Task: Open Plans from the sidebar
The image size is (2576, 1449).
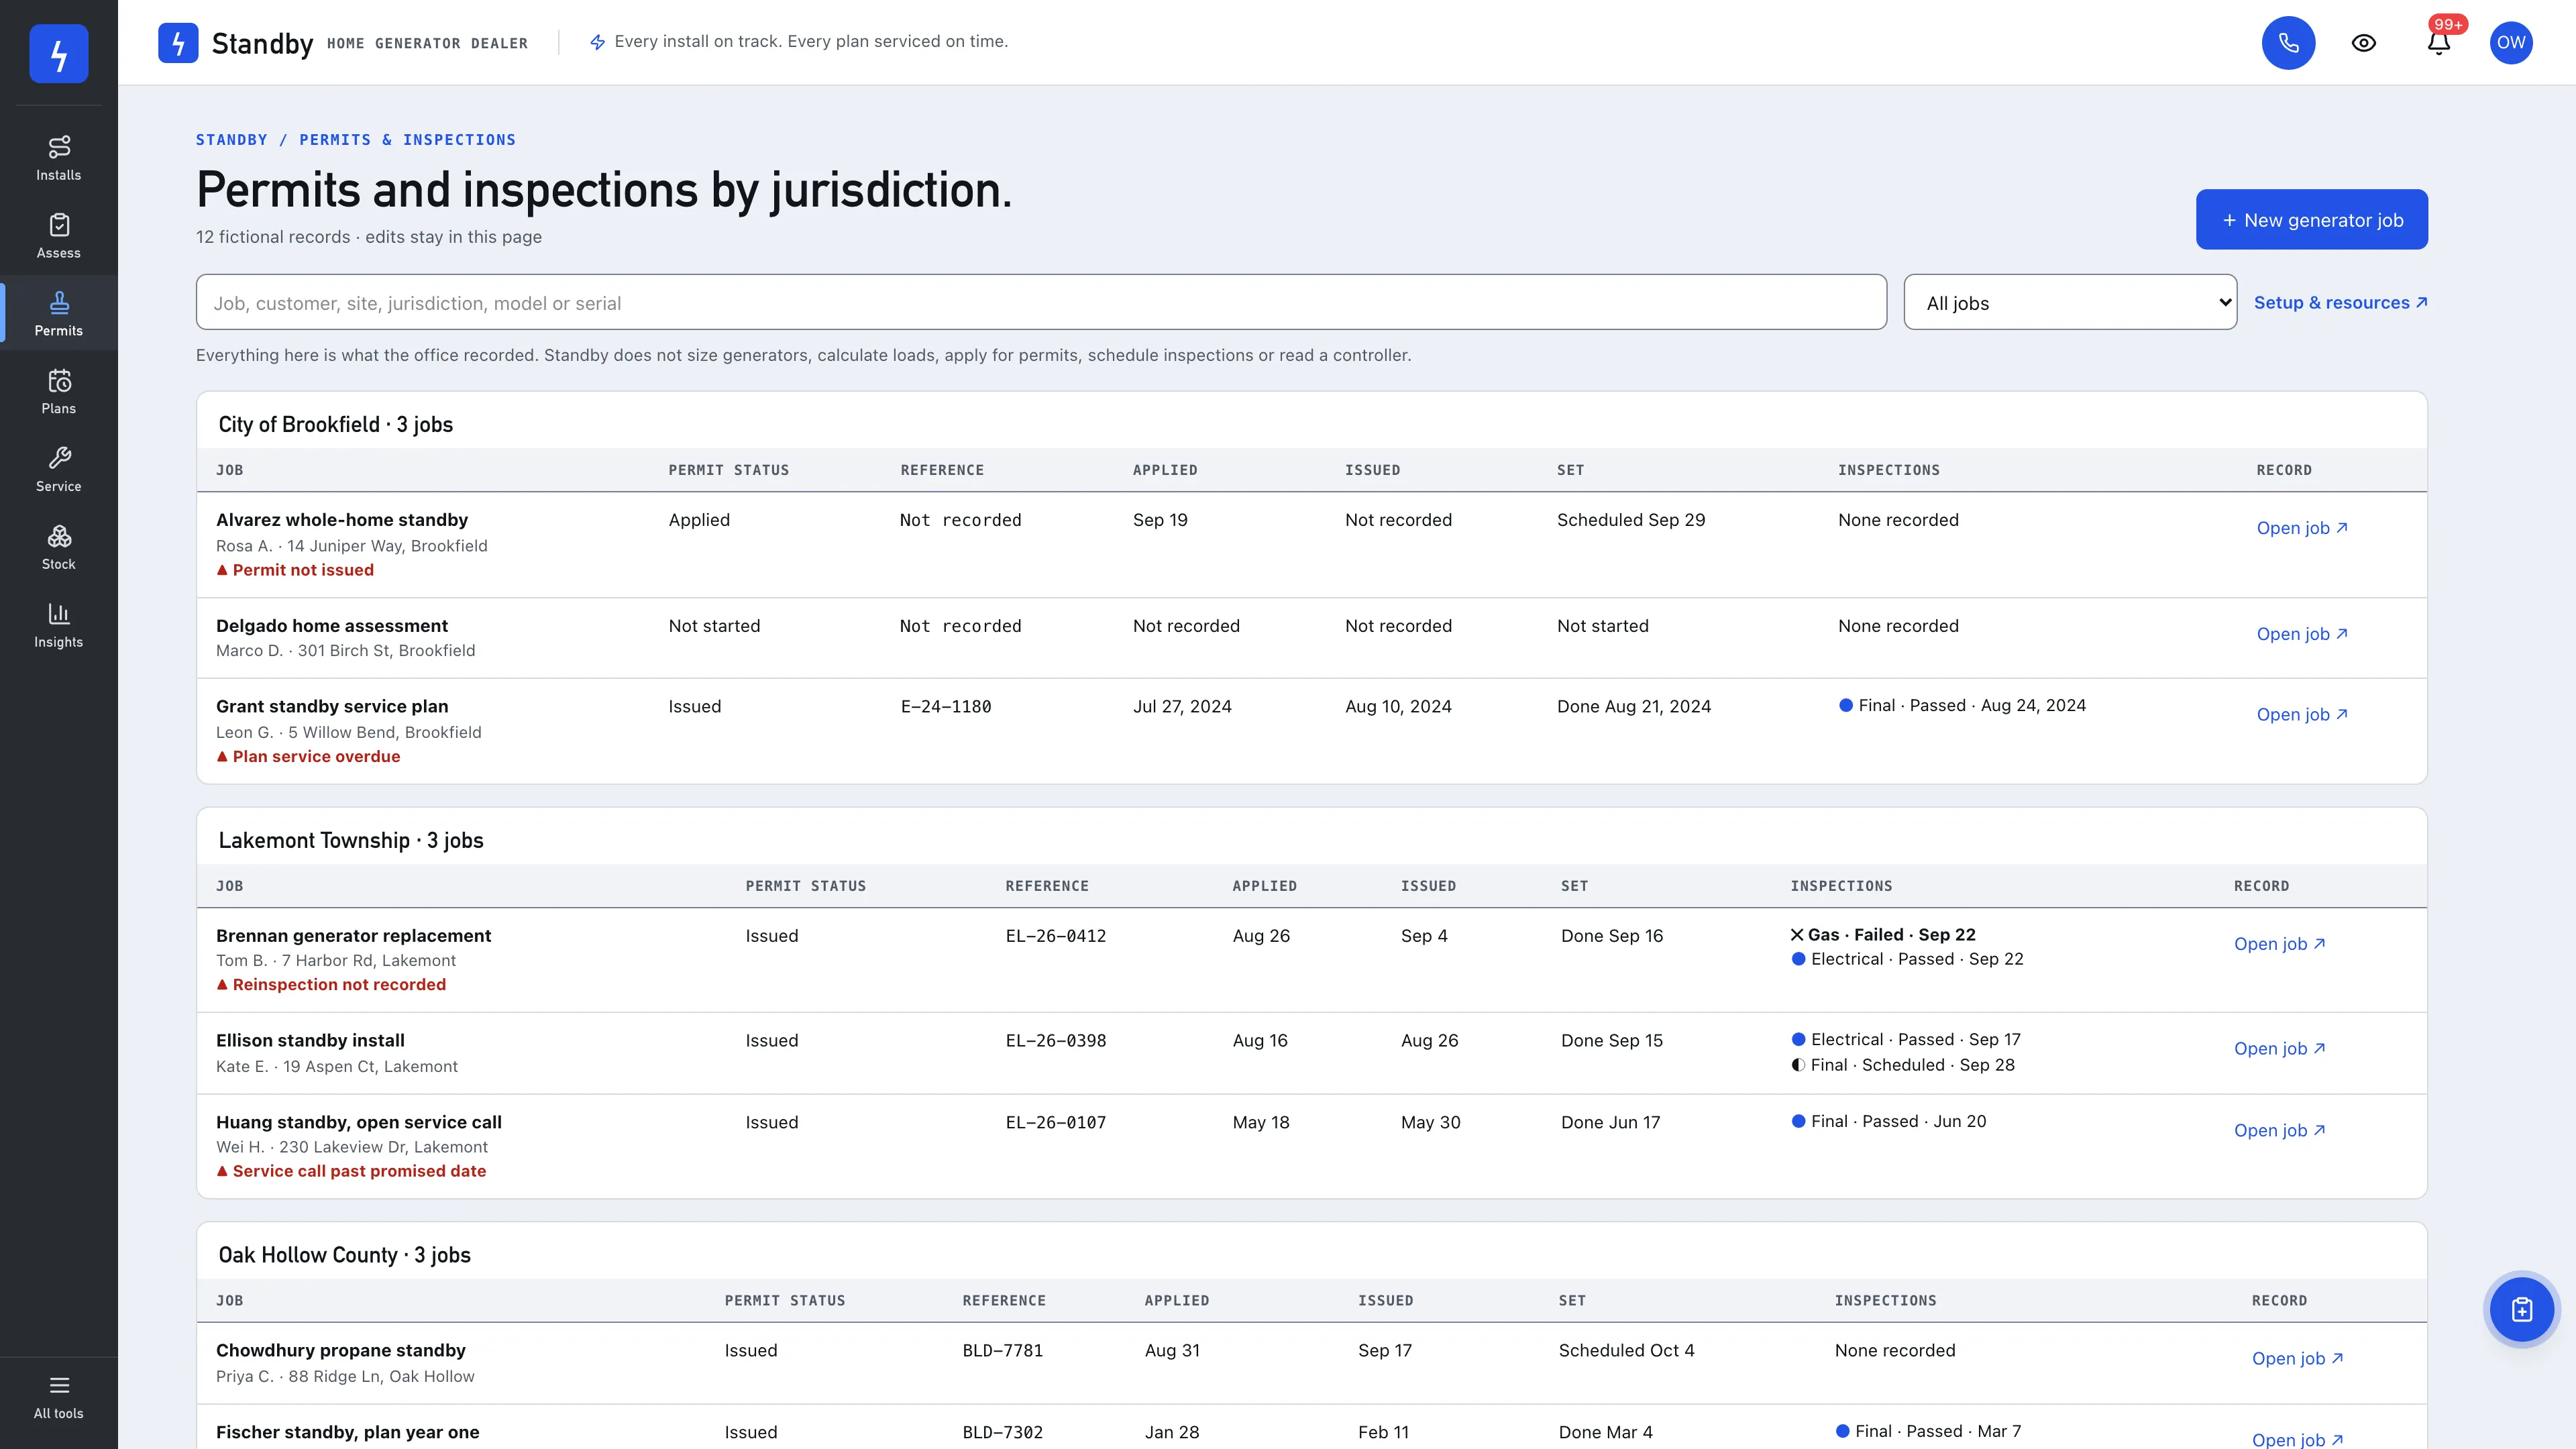Action: click(x=59, y=391)
